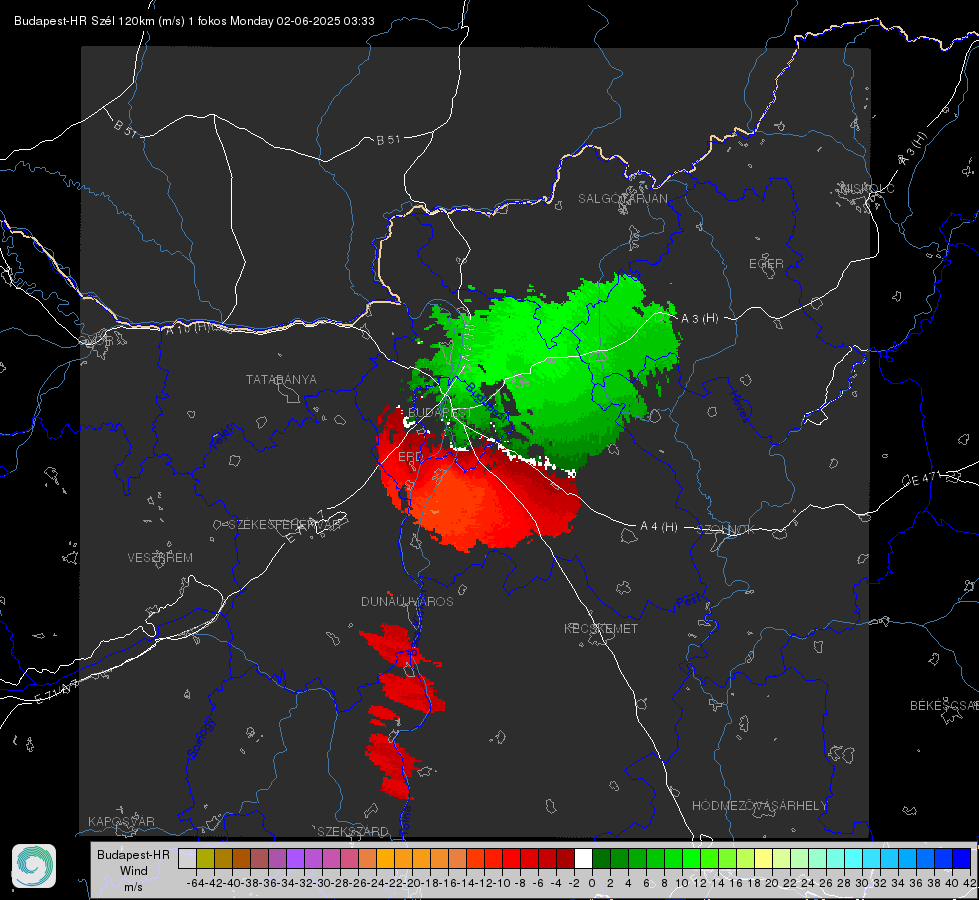
Task: Click the '-10' value in the legend scale
Action: coord(502,883)
